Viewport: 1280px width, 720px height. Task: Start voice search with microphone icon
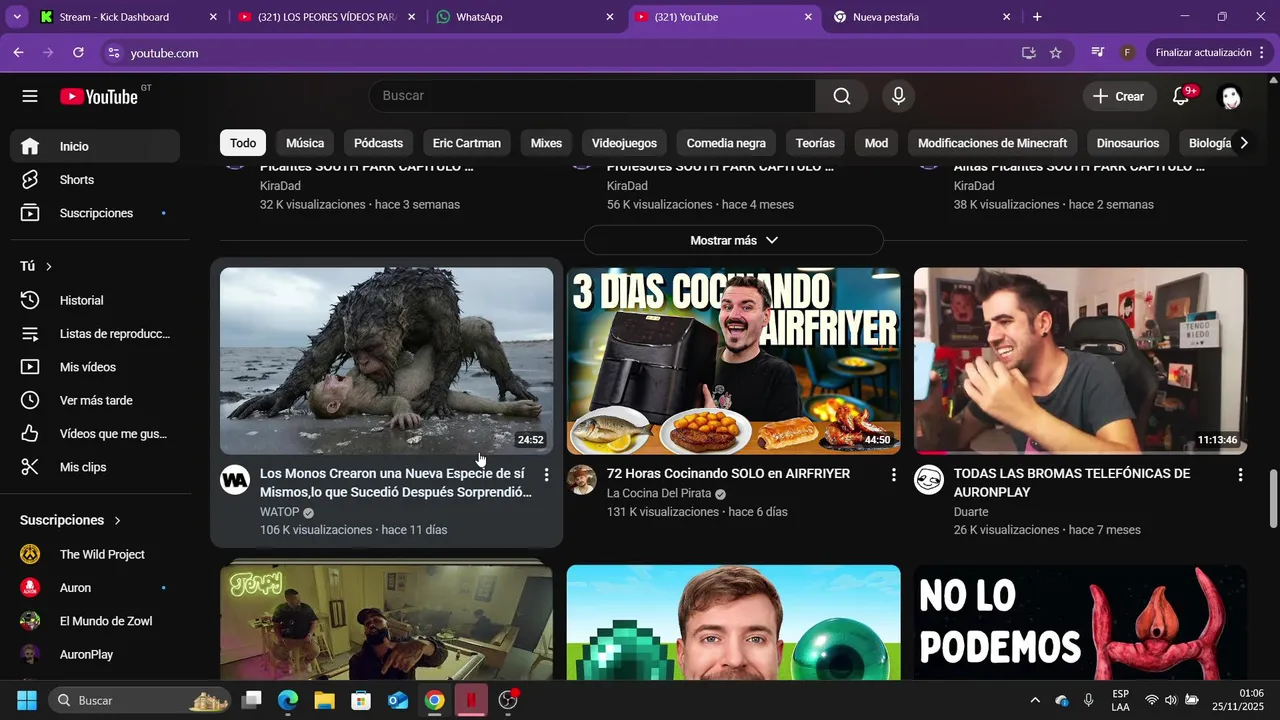click(898, 96)
